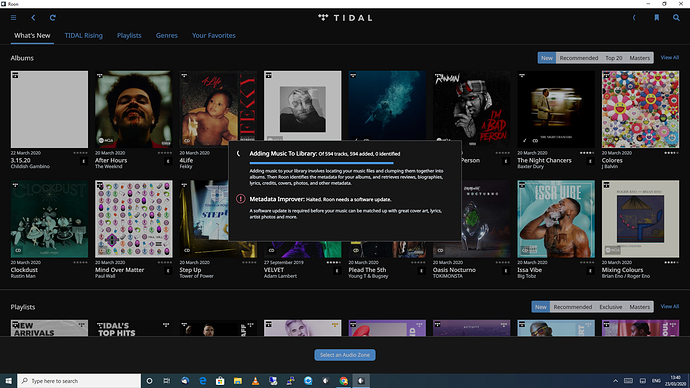Go back with the back arrow
690x388 pixels.
pyautogui.click(x=33, y=18)
